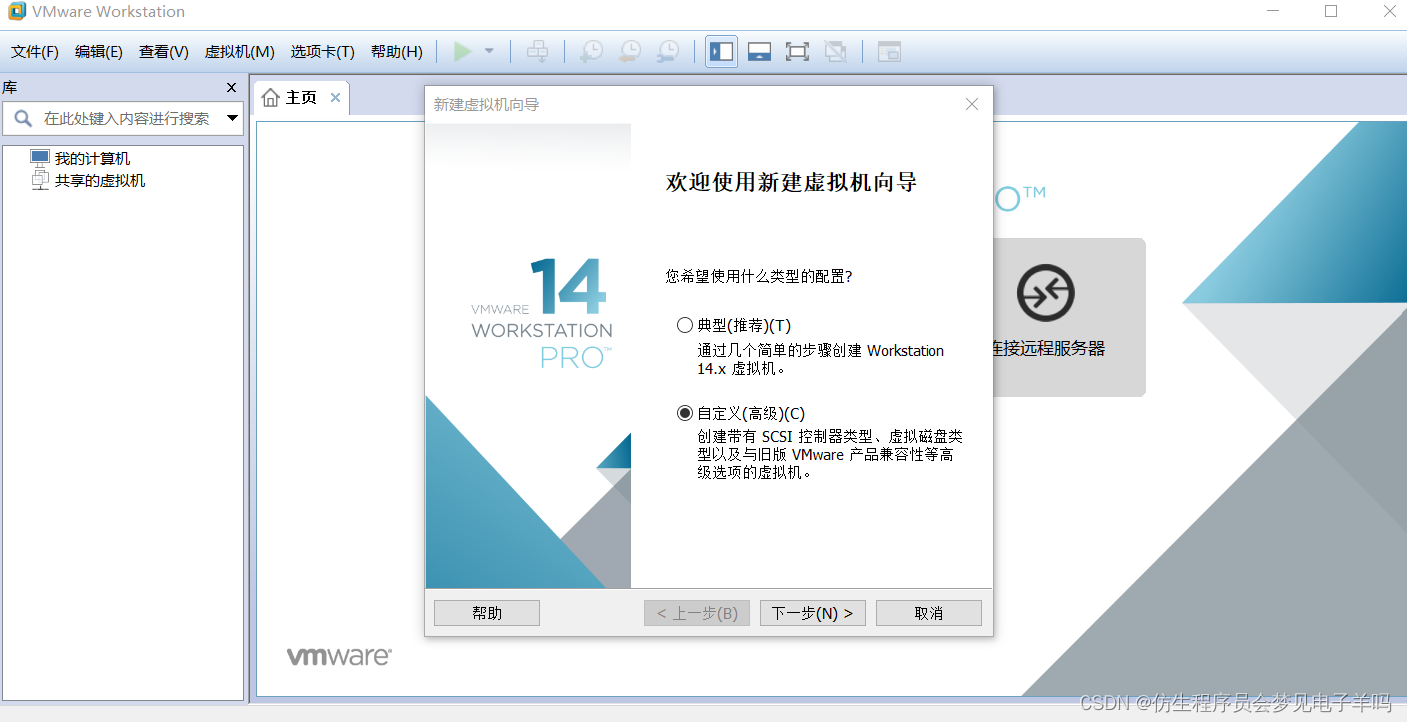Image resolution: width=1407 pixels, height=722 pixels.
Task: Open the 虚拟机(M) menu
Action: [240, 51]
